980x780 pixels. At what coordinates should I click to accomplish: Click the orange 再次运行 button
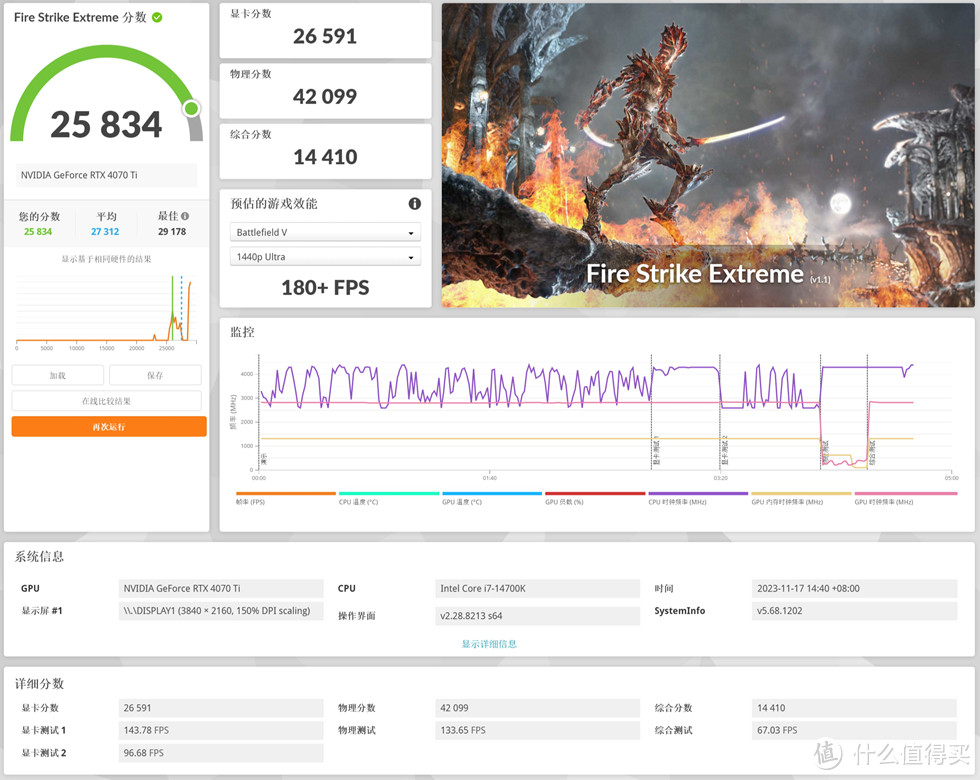click(109, 426)
